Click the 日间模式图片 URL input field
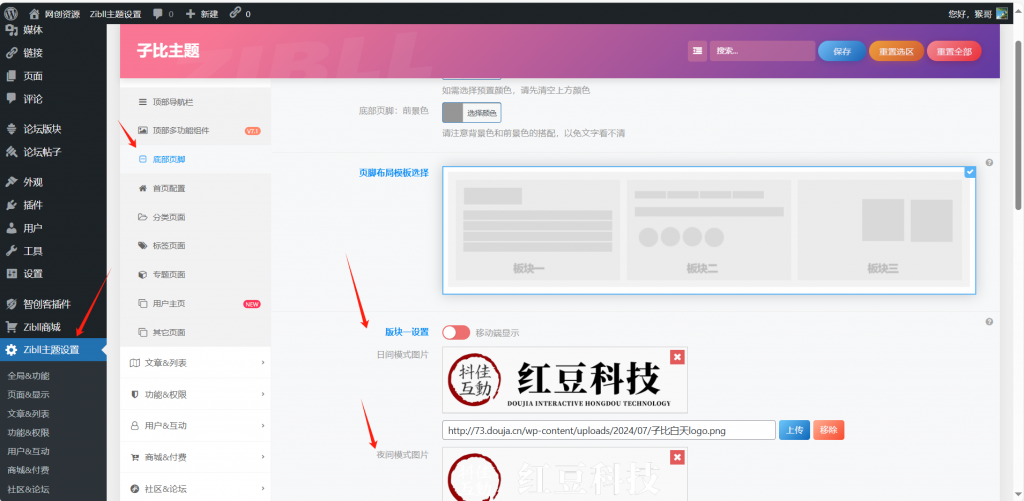The image size is (1024, 501). pyautogui.click(x=609, y=430)
